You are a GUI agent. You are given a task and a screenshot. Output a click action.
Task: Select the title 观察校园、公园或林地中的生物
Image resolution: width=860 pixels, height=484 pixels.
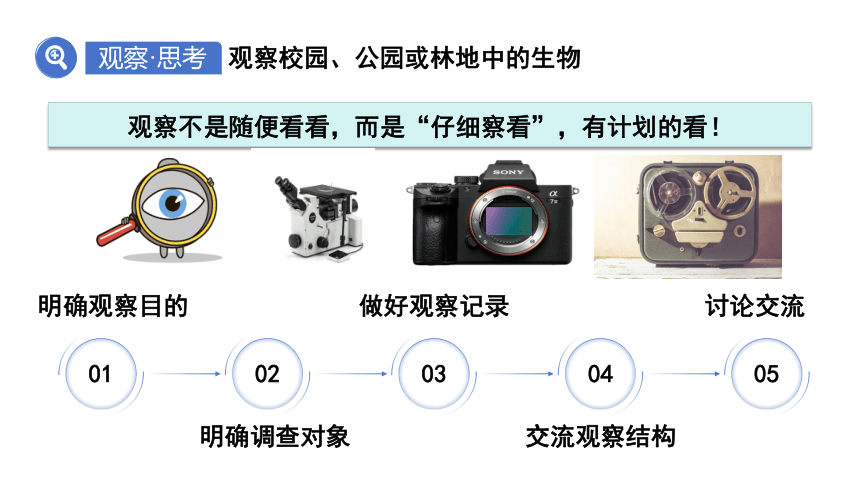(x=404, y=58)
